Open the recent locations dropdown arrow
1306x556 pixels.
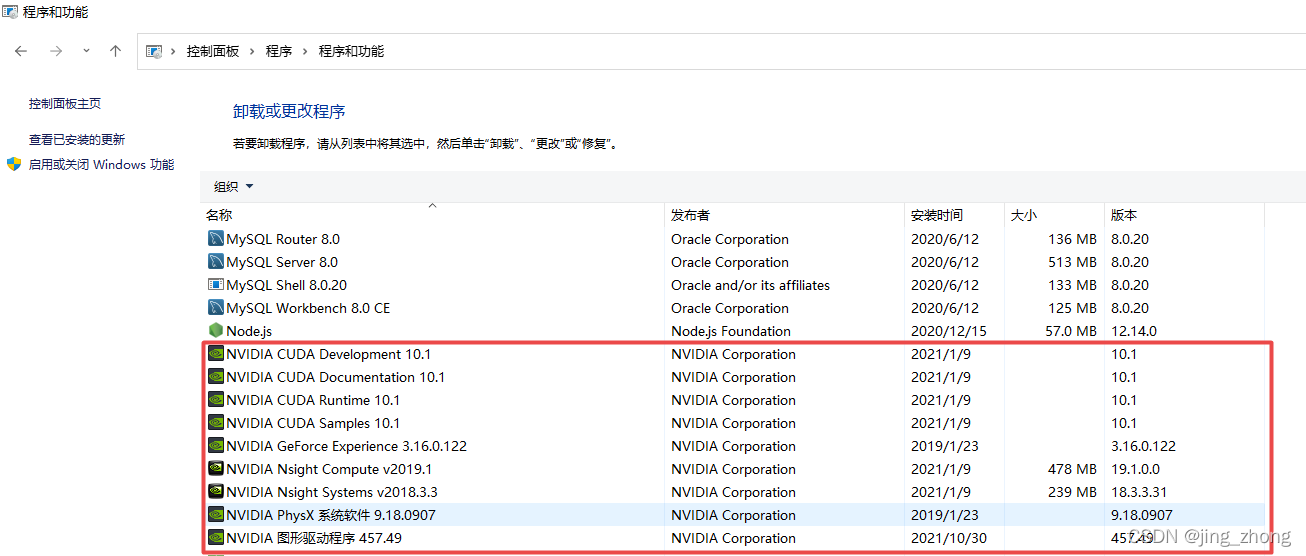[x=86, y=51]
